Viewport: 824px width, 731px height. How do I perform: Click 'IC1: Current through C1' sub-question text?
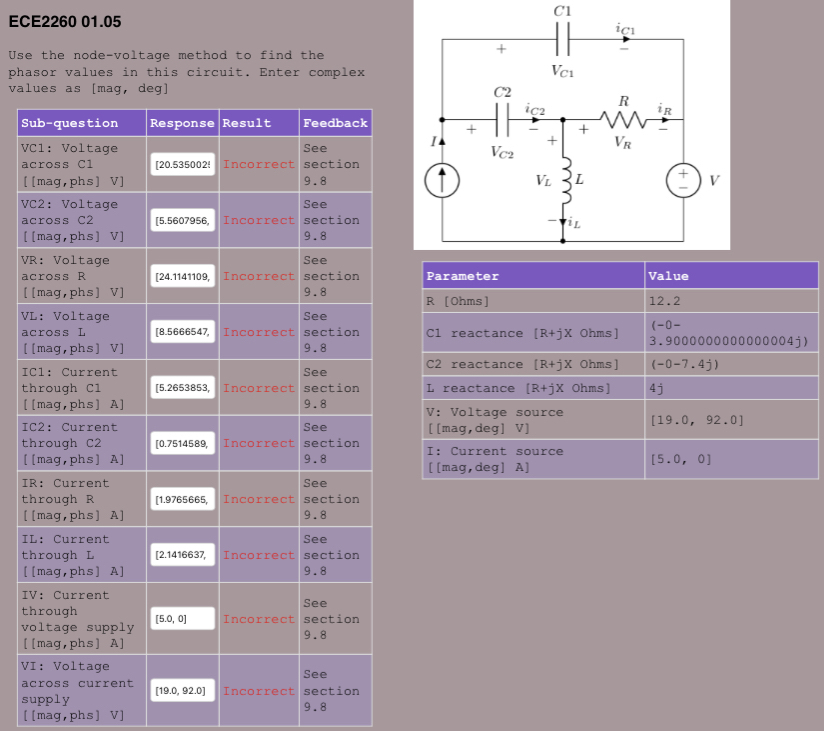pyautogui.click(x=72, y=388)
